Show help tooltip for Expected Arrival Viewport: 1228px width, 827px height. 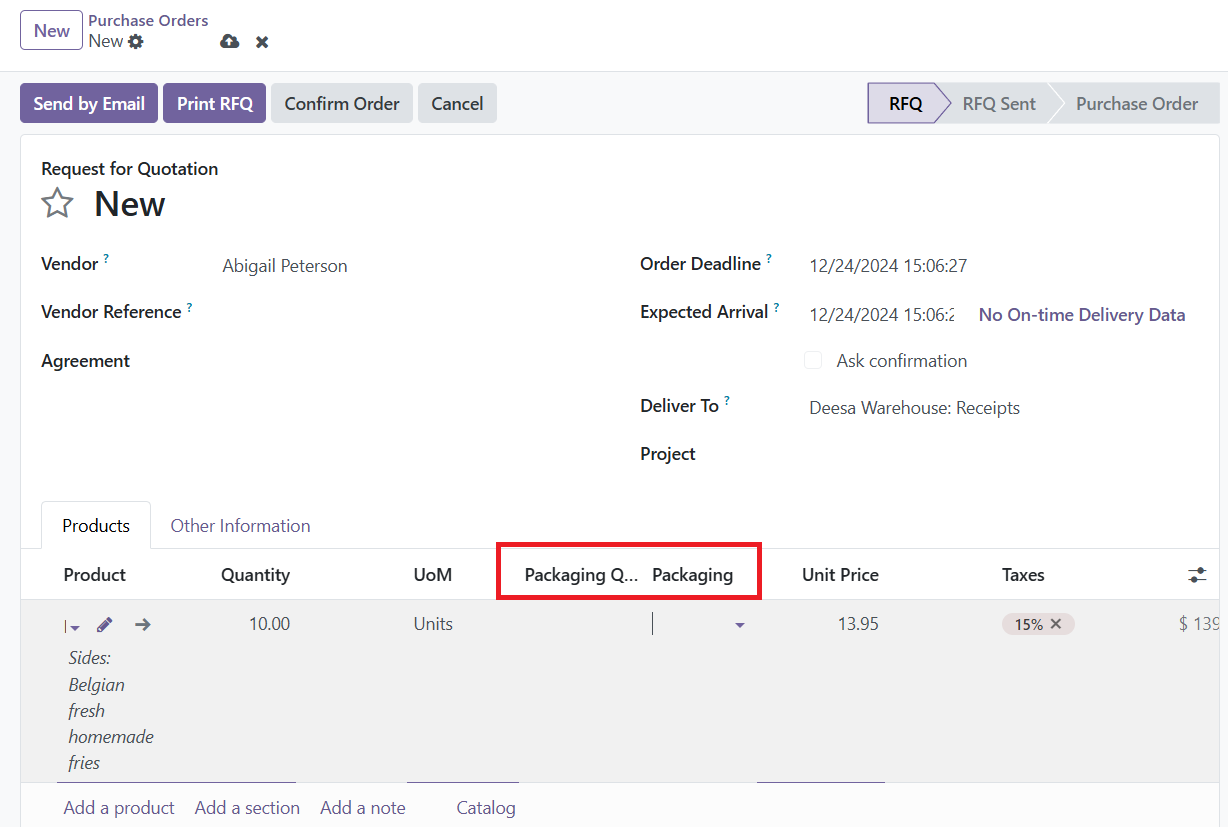click(x=776, y=307)
